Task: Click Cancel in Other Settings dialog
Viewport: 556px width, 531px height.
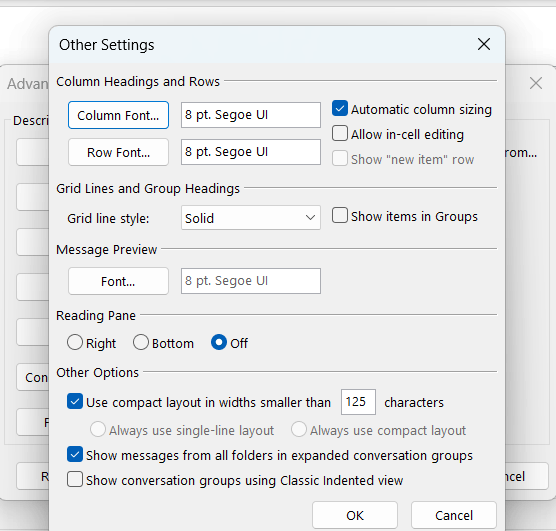Action: tap(454, 515)
